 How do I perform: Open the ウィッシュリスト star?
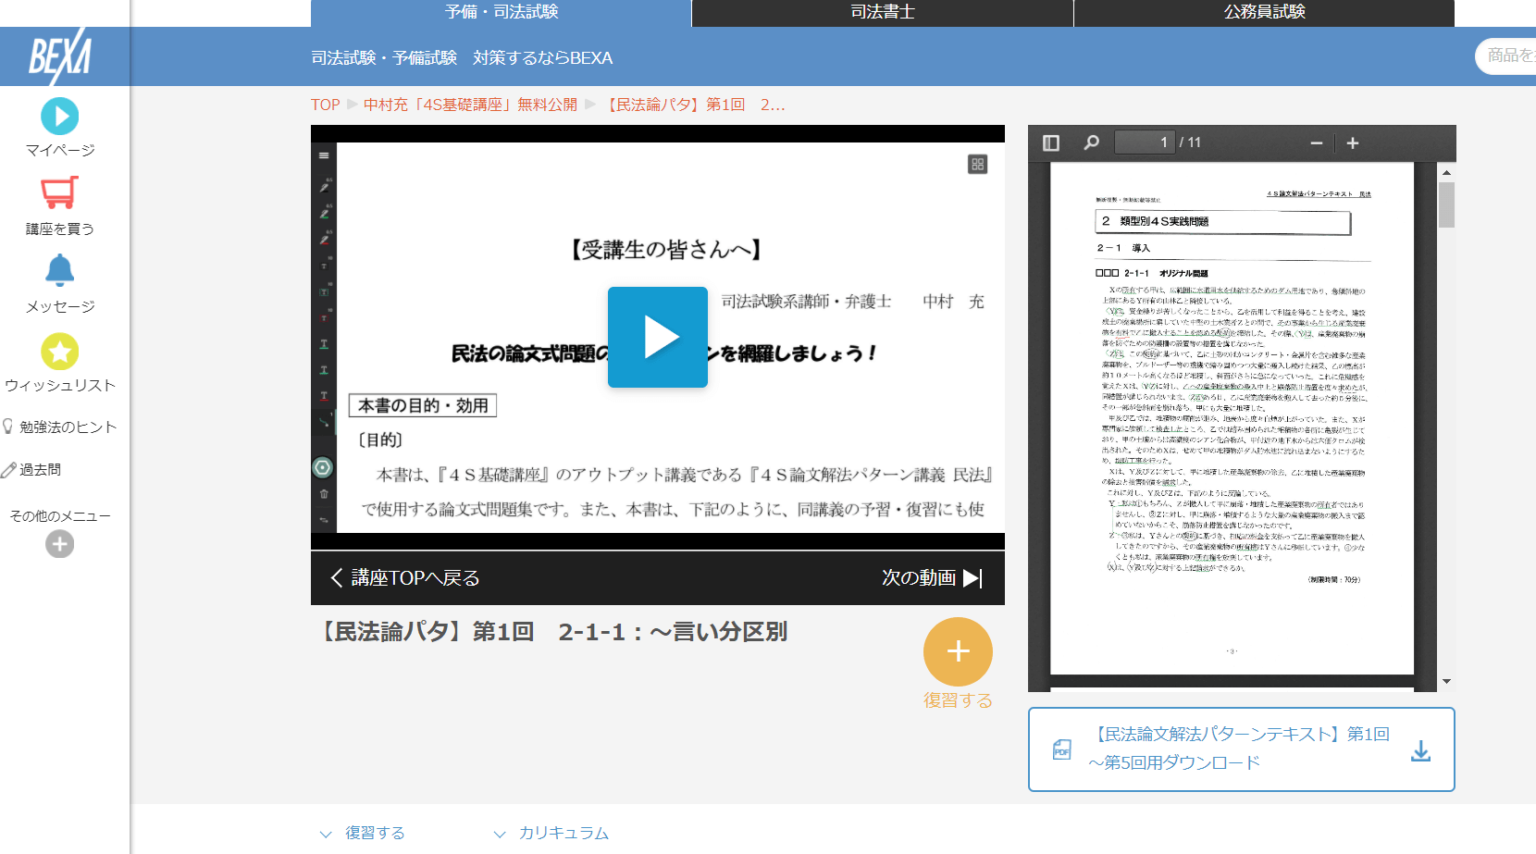pos(60,362)
